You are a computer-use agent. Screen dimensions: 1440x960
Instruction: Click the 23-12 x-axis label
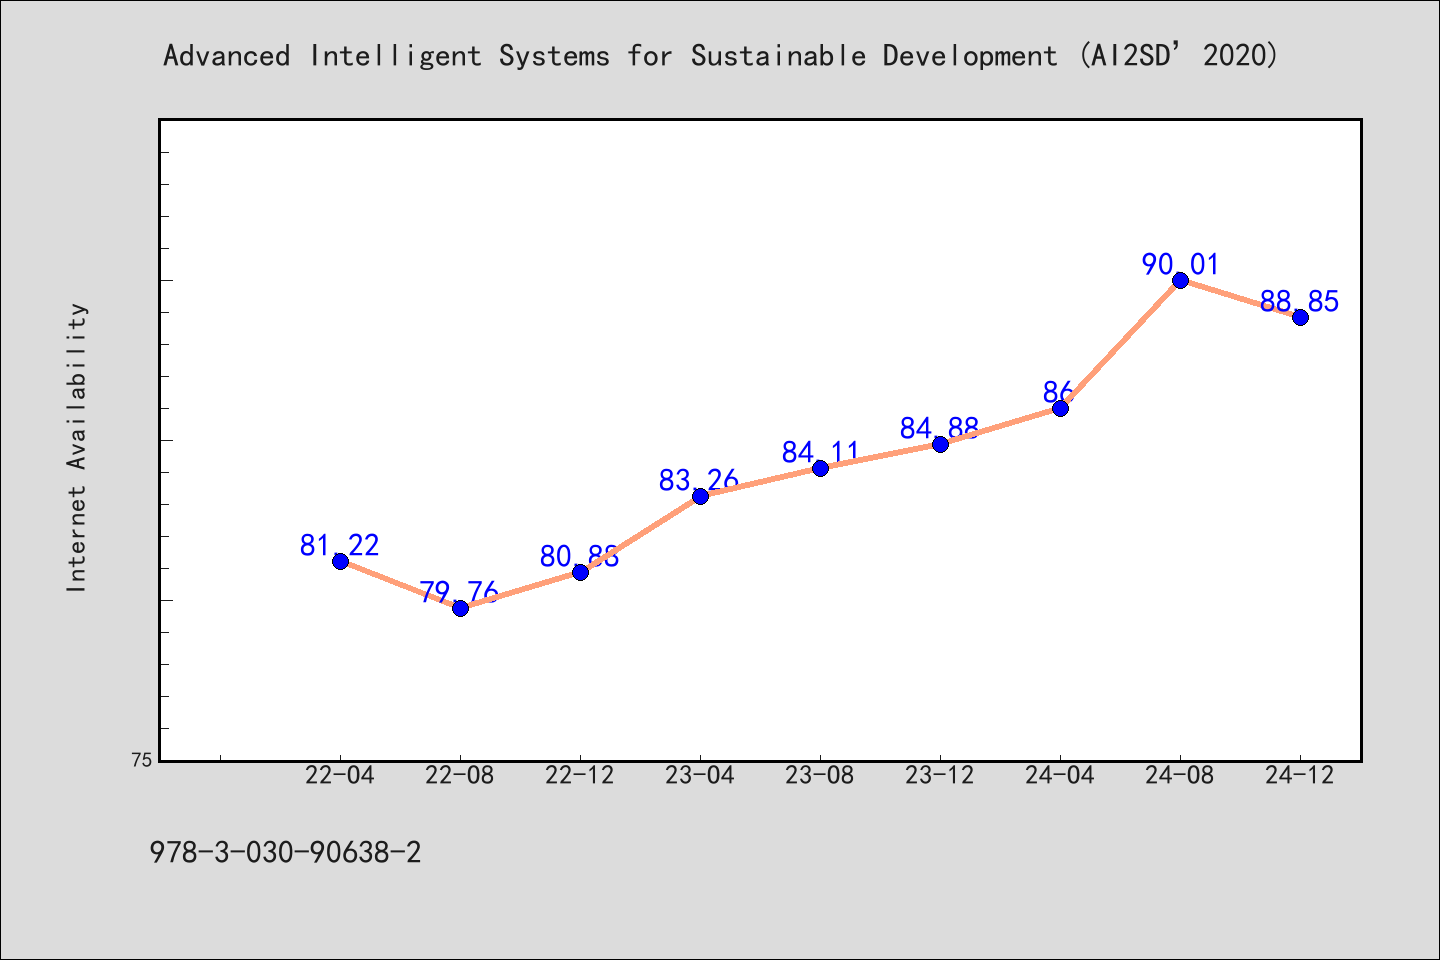(940, 775)
